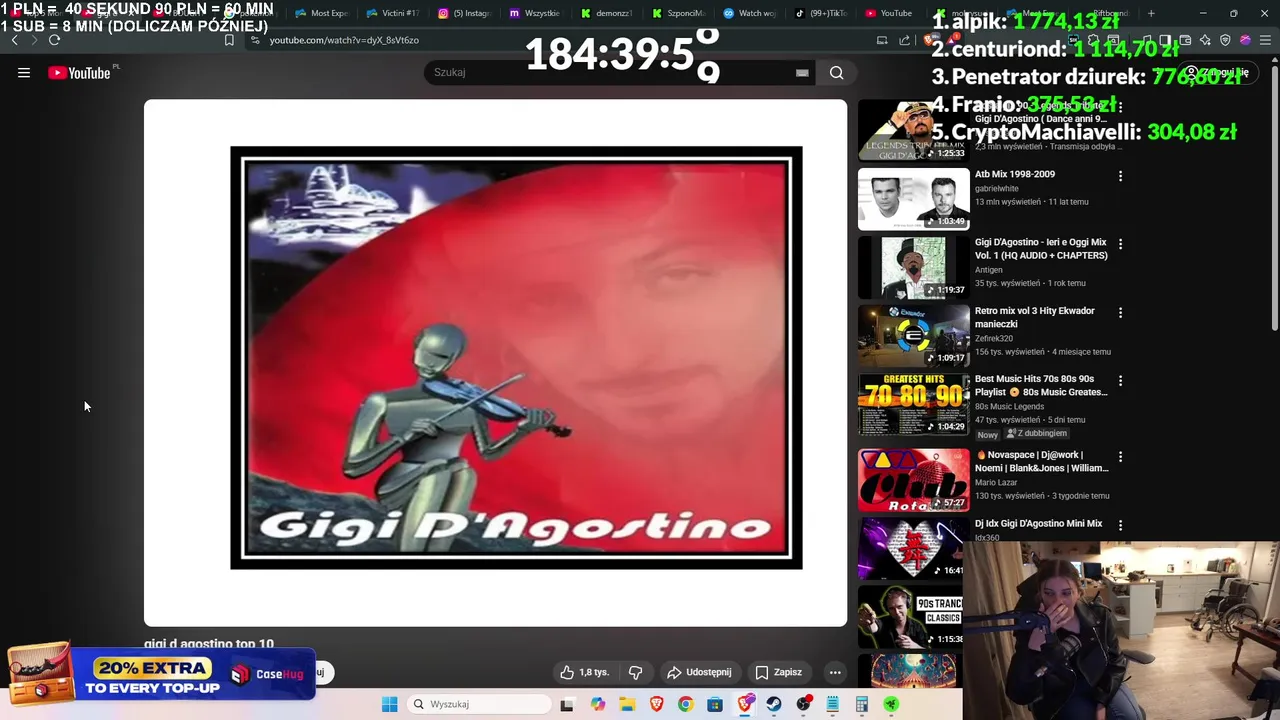Viewport: 1280px width, 720px height.
Task: Open Calculator from the taskbar
Action: click(861, 704)
